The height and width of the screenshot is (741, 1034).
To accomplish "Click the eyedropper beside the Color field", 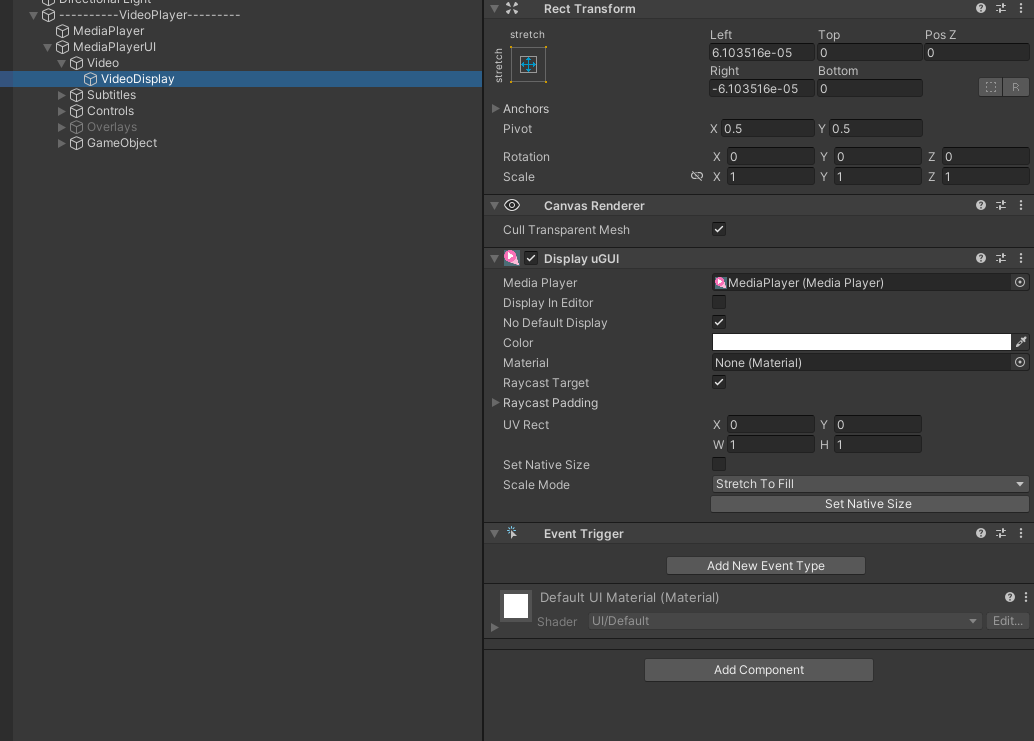I will 1021,342.
